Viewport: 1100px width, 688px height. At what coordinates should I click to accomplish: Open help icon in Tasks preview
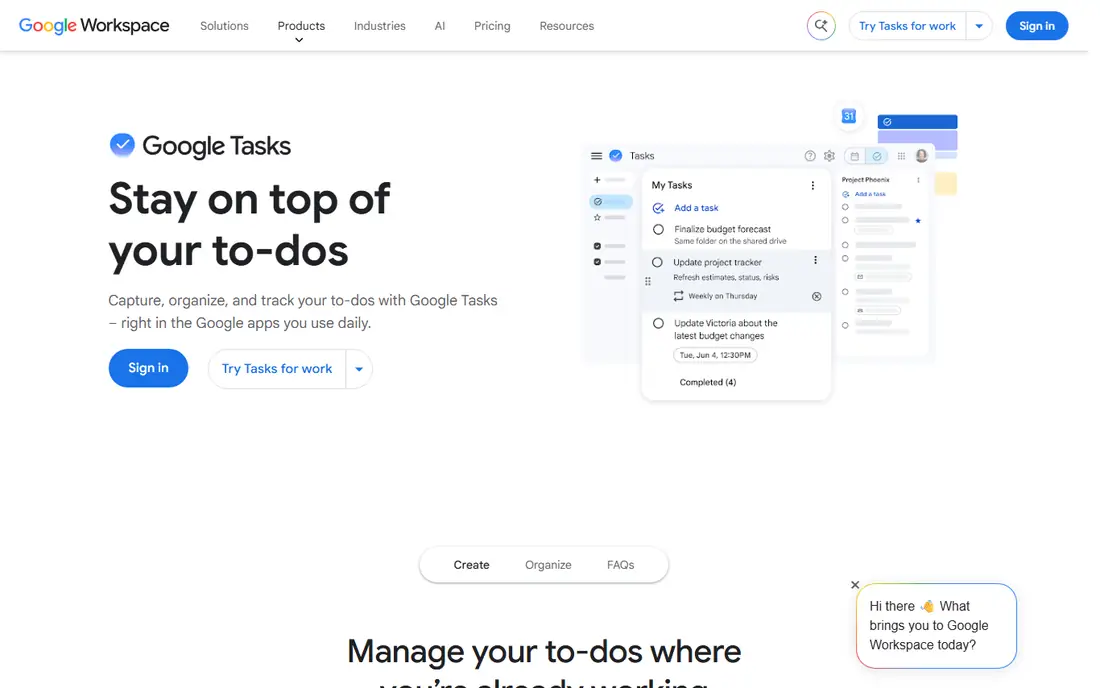[810, 156]
